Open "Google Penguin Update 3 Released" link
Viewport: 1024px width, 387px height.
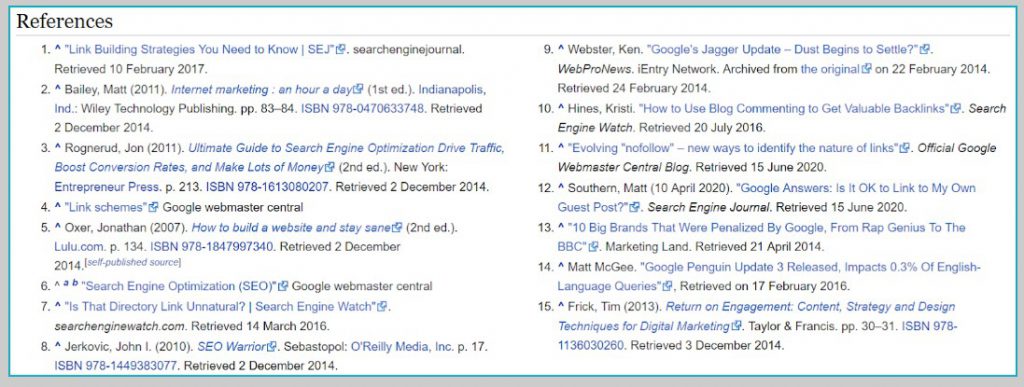[x=769, y=277]
